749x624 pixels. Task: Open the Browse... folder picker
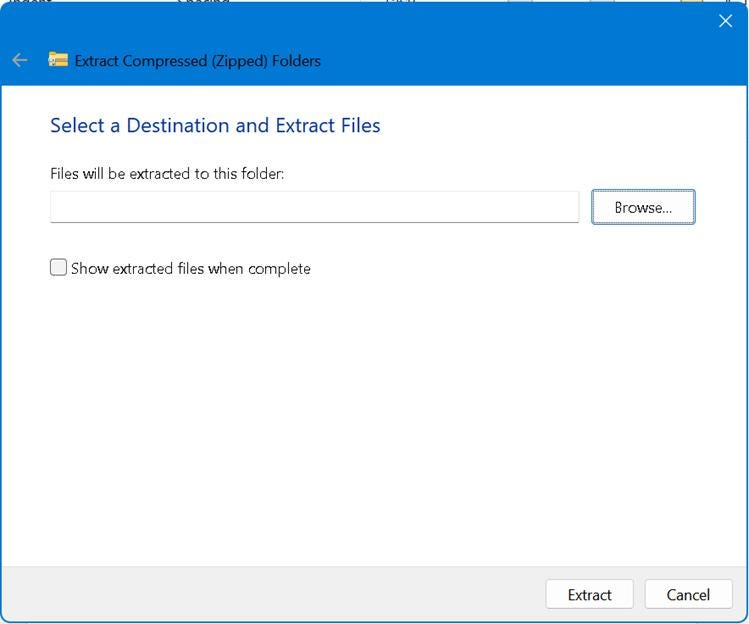[643, 207]
